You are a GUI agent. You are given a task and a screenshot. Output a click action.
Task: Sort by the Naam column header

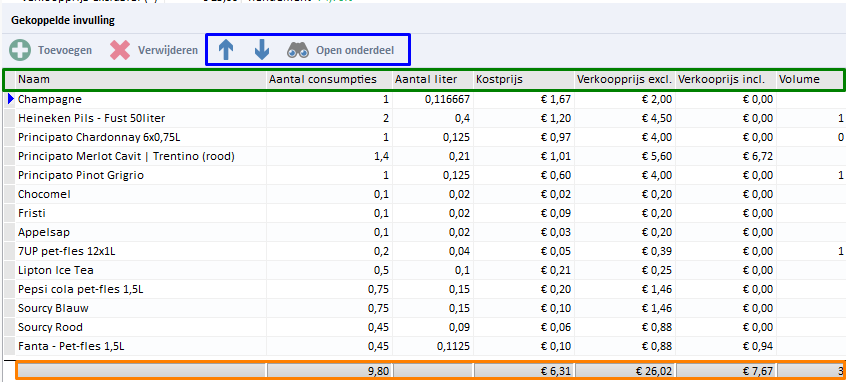[x=141, y=79]
